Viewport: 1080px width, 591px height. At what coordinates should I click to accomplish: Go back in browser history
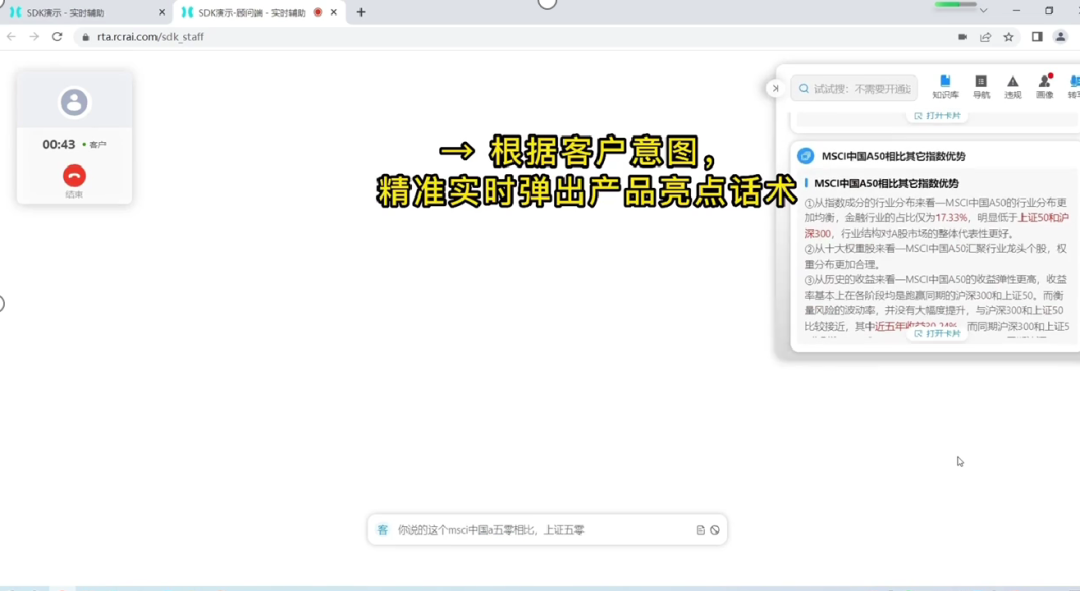(x=11, y=37)
